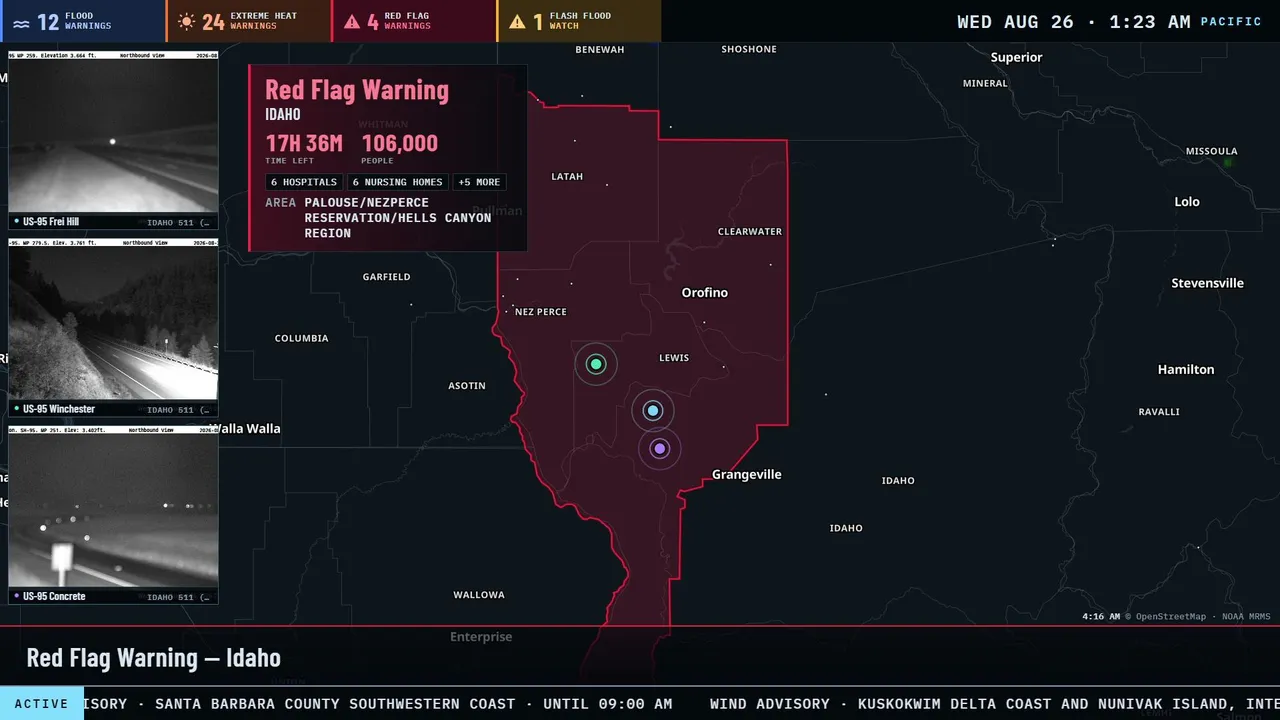Switch to the 24 Extreme Heat Warnings tab
Image resolution: width=1280 pixels, height=720 pixels.
[249, 21]
